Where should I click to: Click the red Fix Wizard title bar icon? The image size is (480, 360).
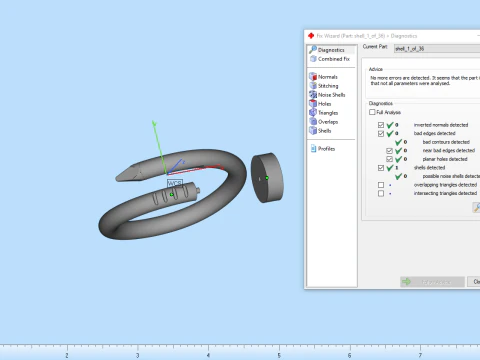coord(311,36)
